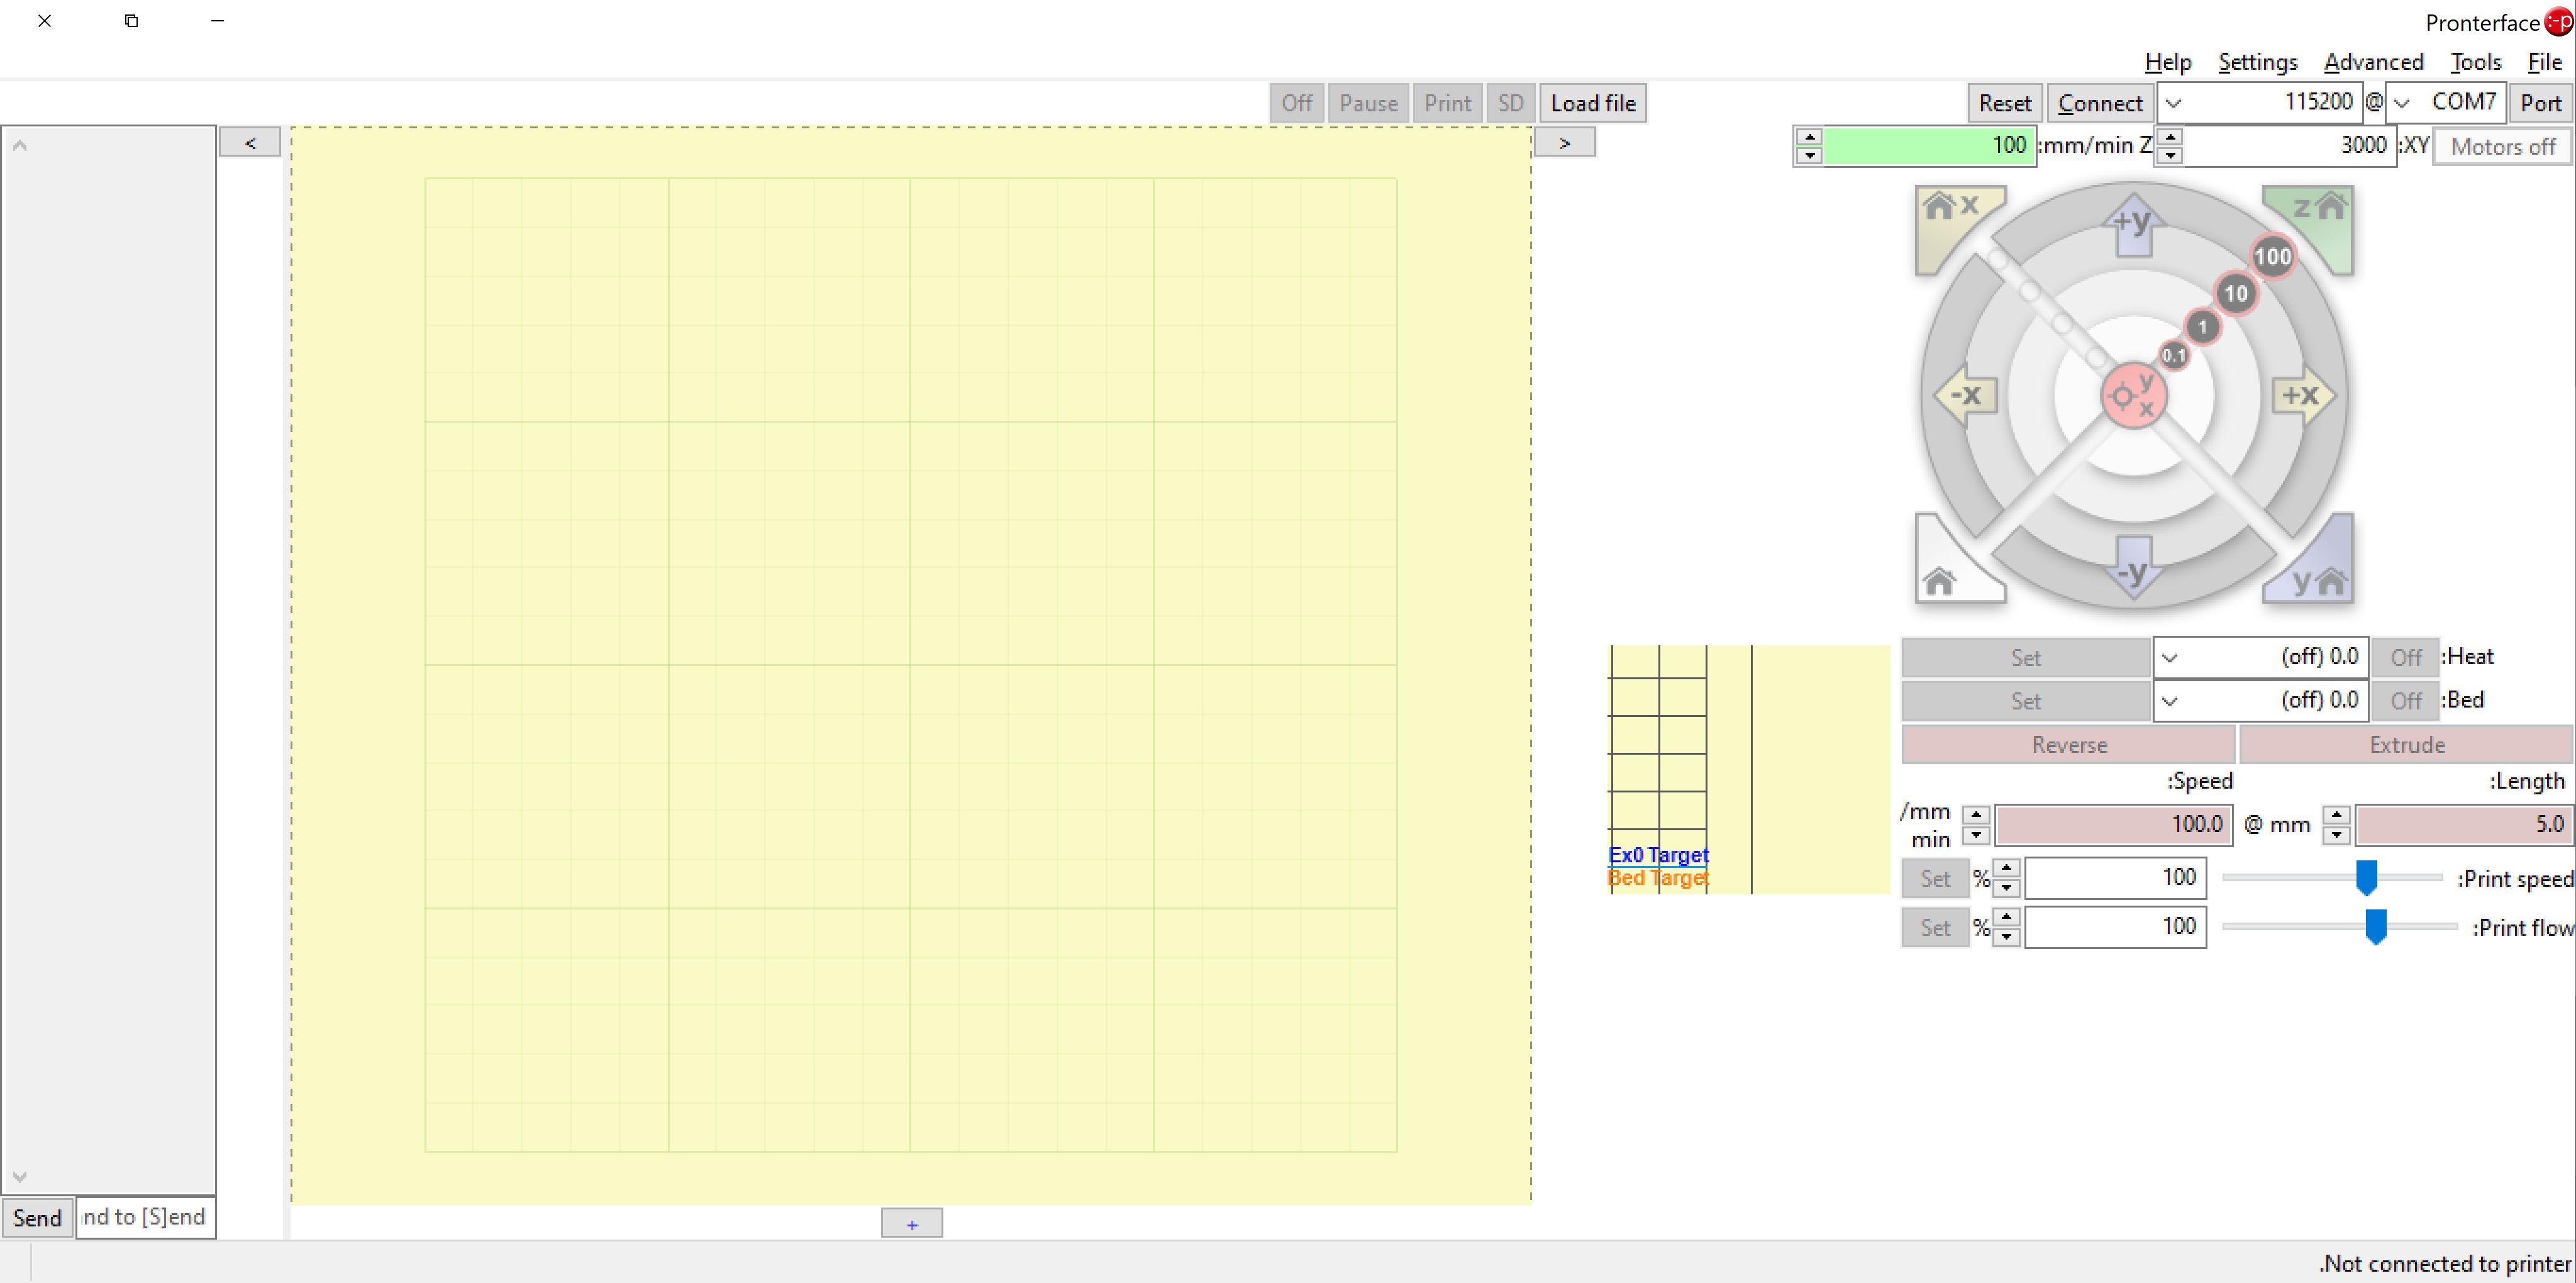The width and height of the screenshot is (2576, 1283).
Task: Open the COM7 port dropdown
Action: (2402, 103)
